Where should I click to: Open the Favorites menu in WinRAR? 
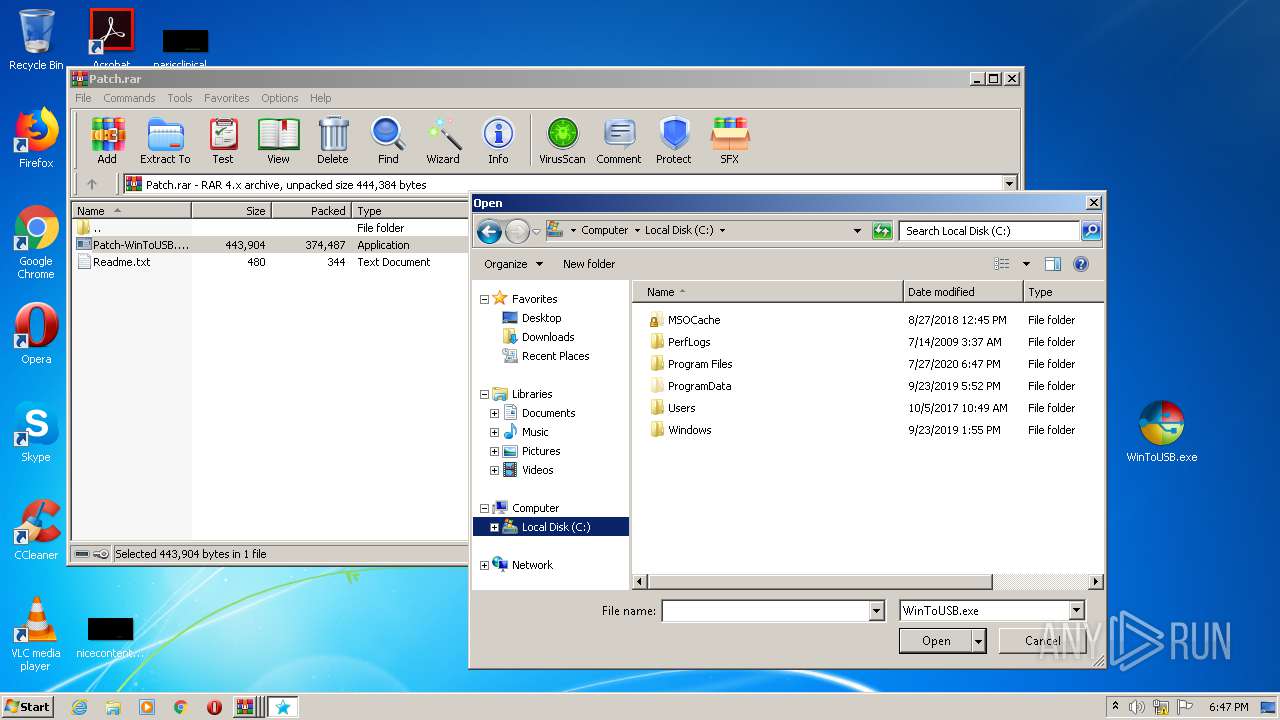pos(227,98)
